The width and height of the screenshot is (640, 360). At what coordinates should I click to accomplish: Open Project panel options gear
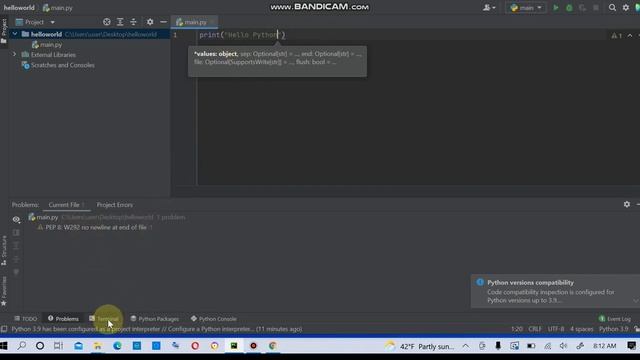[x=150, y=22]
